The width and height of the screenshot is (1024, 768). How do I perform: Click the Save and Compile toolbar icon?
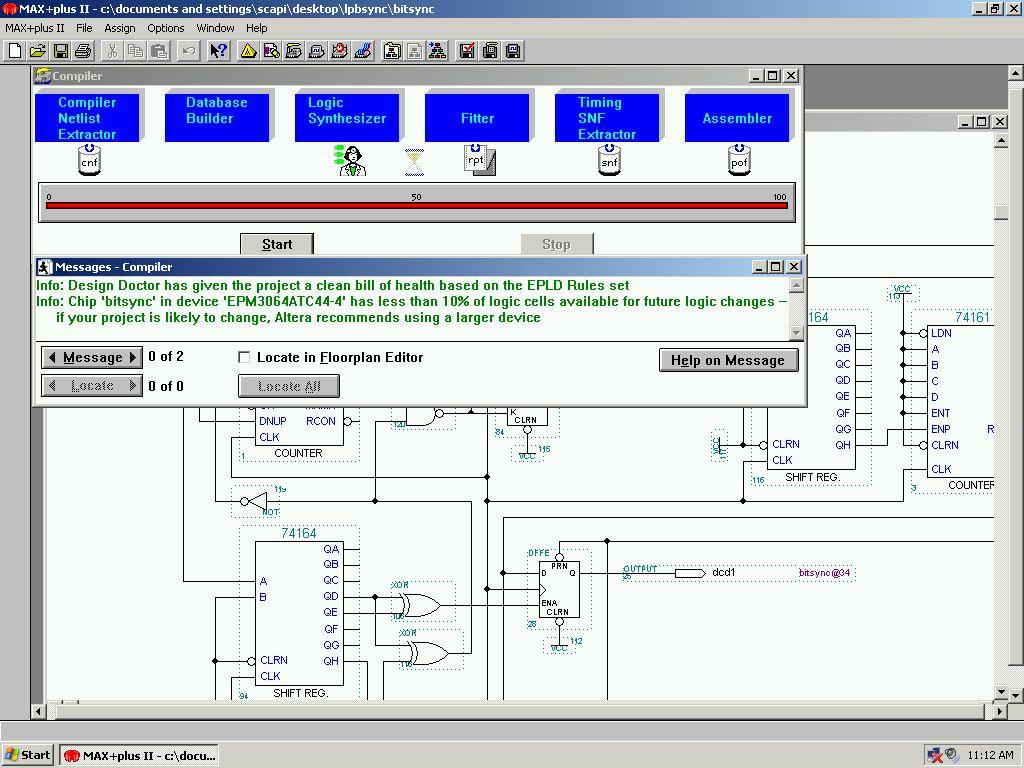[x=490, y=51]
